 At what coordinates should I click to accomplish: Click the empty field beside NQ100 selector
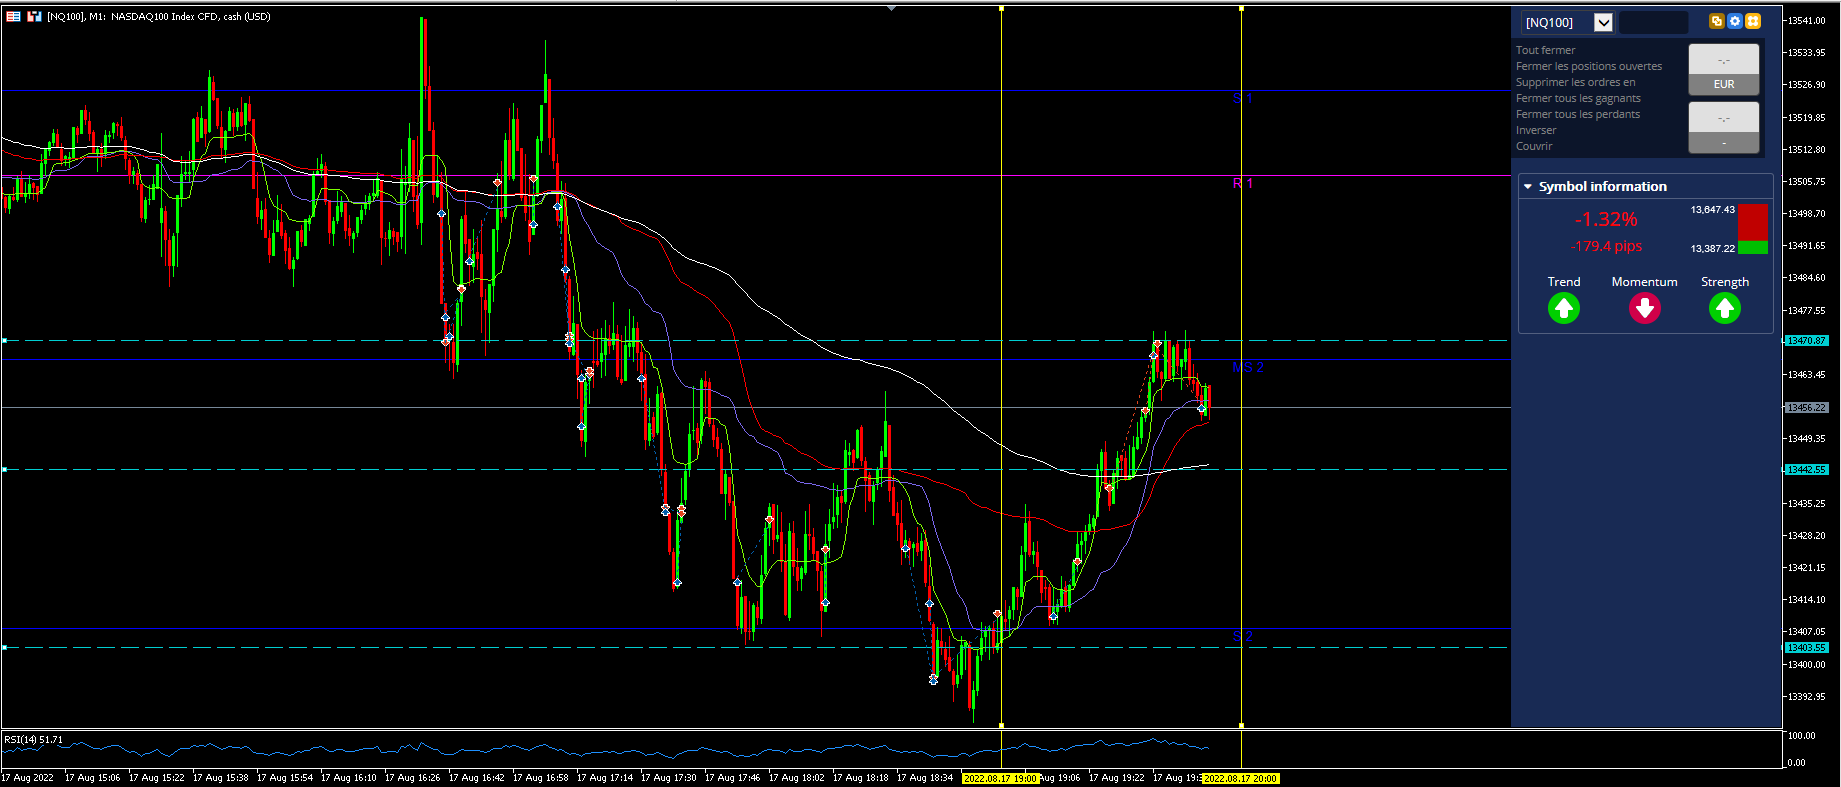pos(1653,22)
